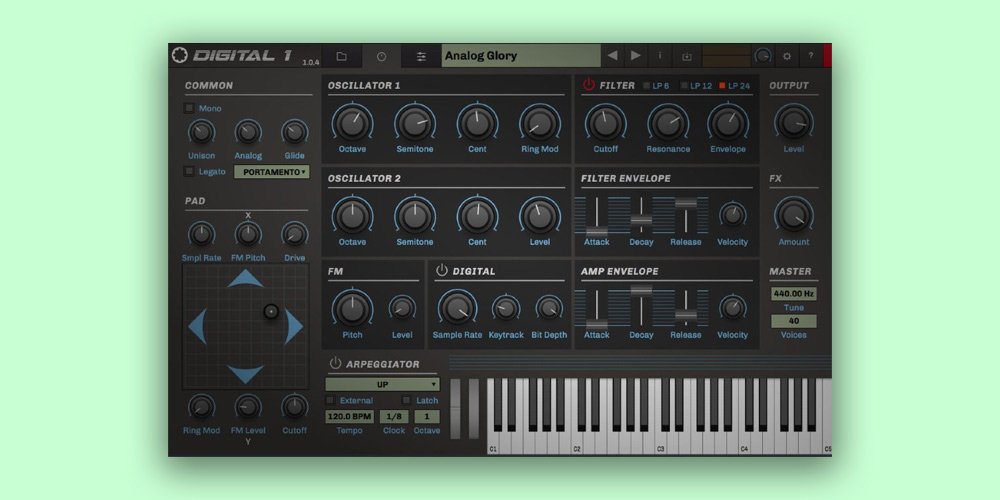Image resolution: width=1000 pixels, height=500 pixels.
Task: Click the Filter Resonance knob
Action: click(x=668, y=123)
